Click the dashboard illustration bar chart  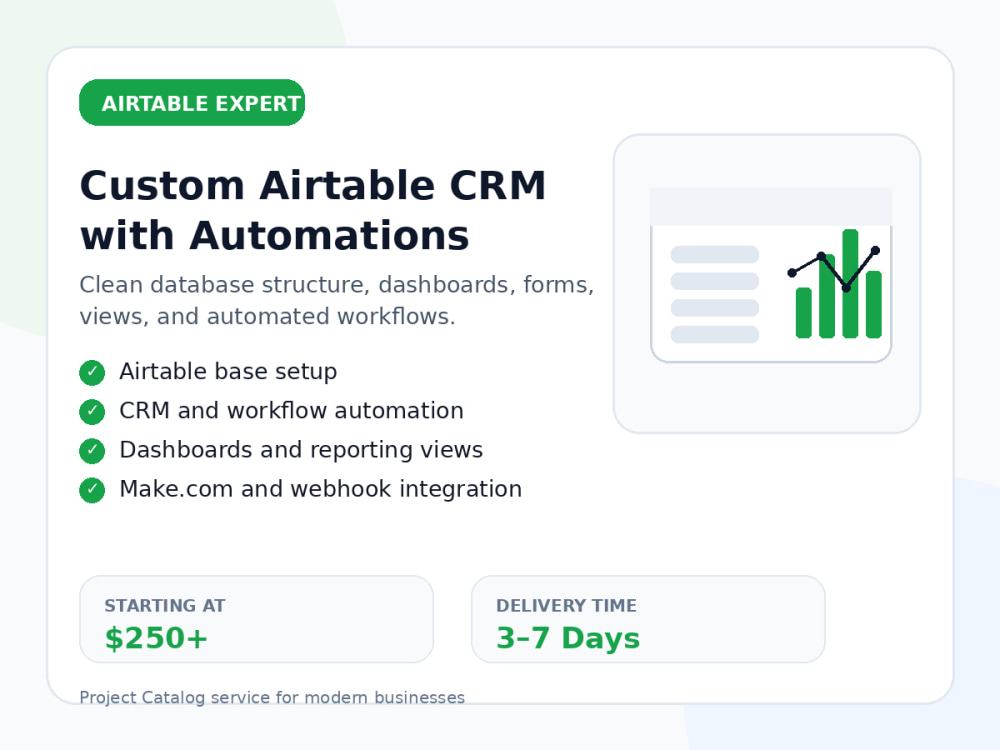pos(837,284)
